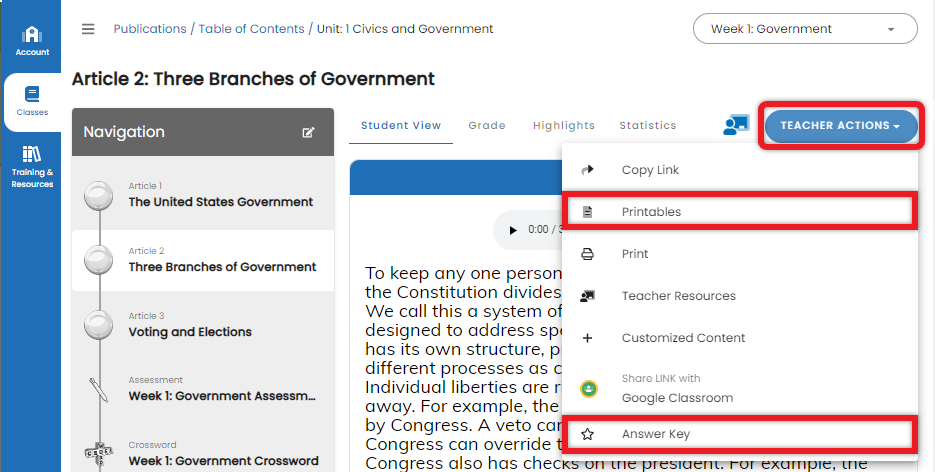This screenshot has height=472, width=935.
Task: Choose Copy Link from the menu
Action: tap(650, 170)
